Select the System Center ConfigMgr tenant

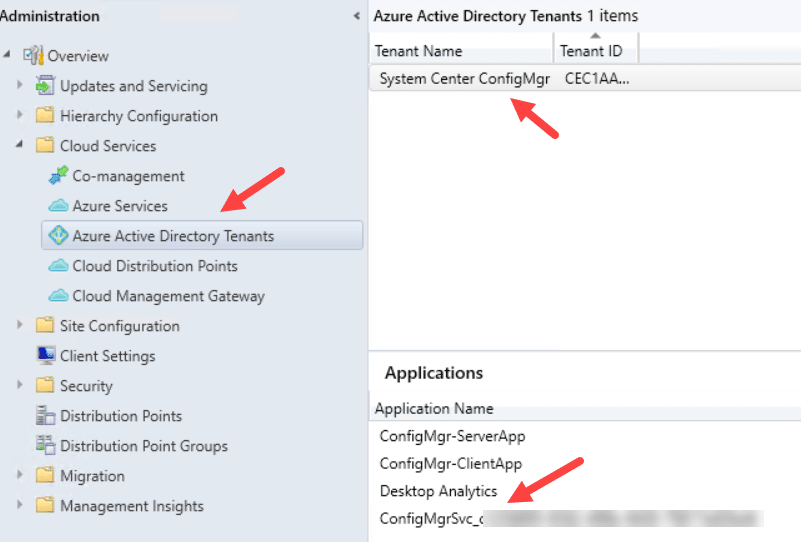tap(464, 79)
